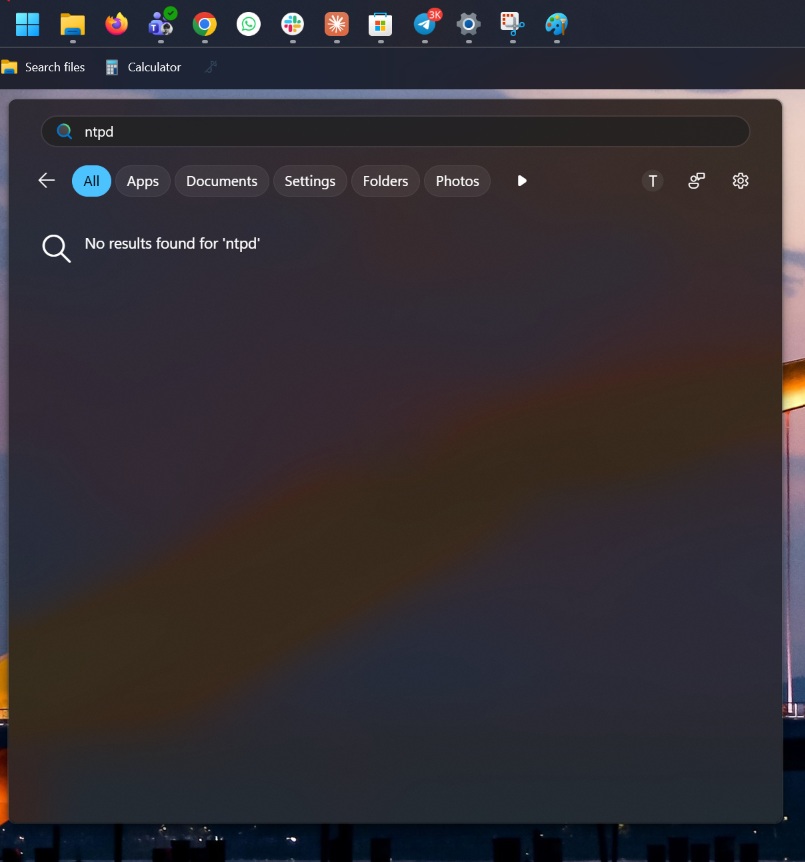Viewport: 805px width, 862px height.
Task: Click the linked accounts icon beside avatar
Action: (697, 181)
